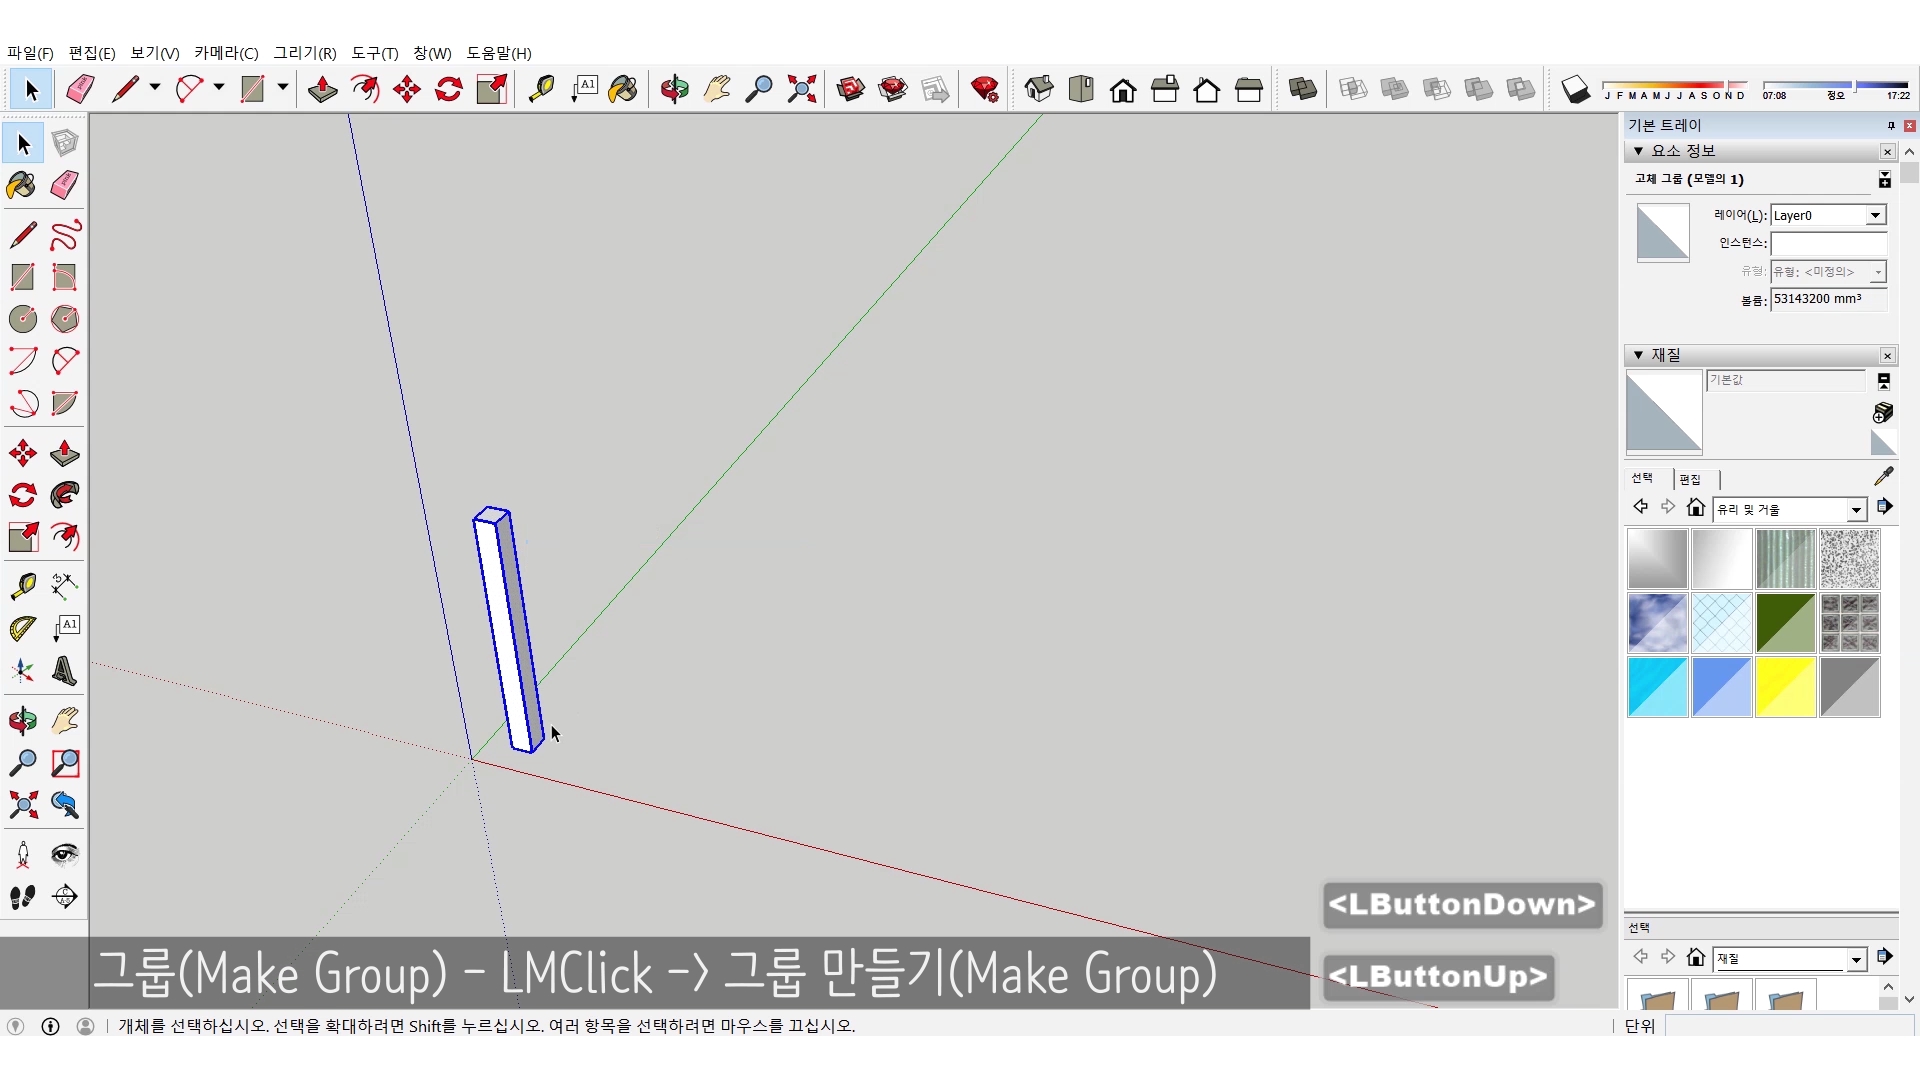Collapse the 요소 정보 panel
This screenshot has height=1080, width=1920.
1638,151
